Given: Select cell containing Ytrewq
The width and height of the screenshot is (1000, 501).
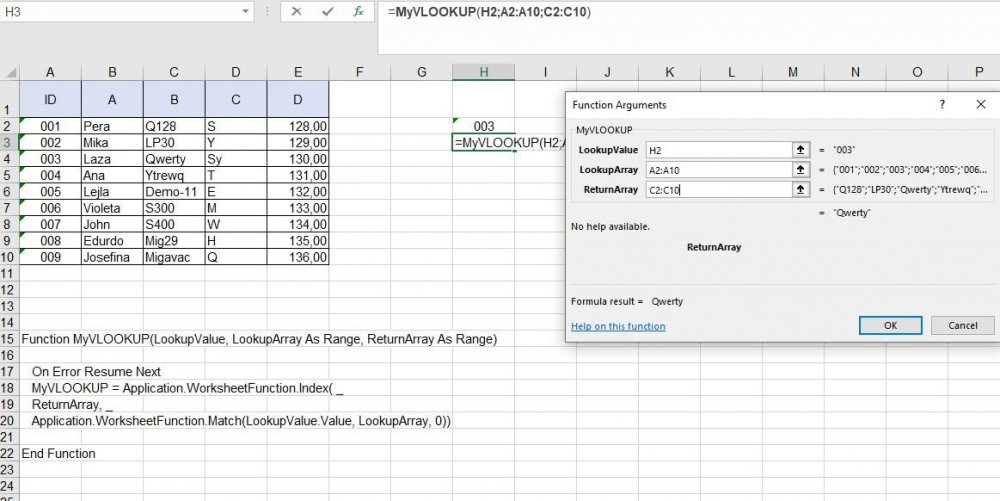Looking at the screenshot, I should pos(174,175).
